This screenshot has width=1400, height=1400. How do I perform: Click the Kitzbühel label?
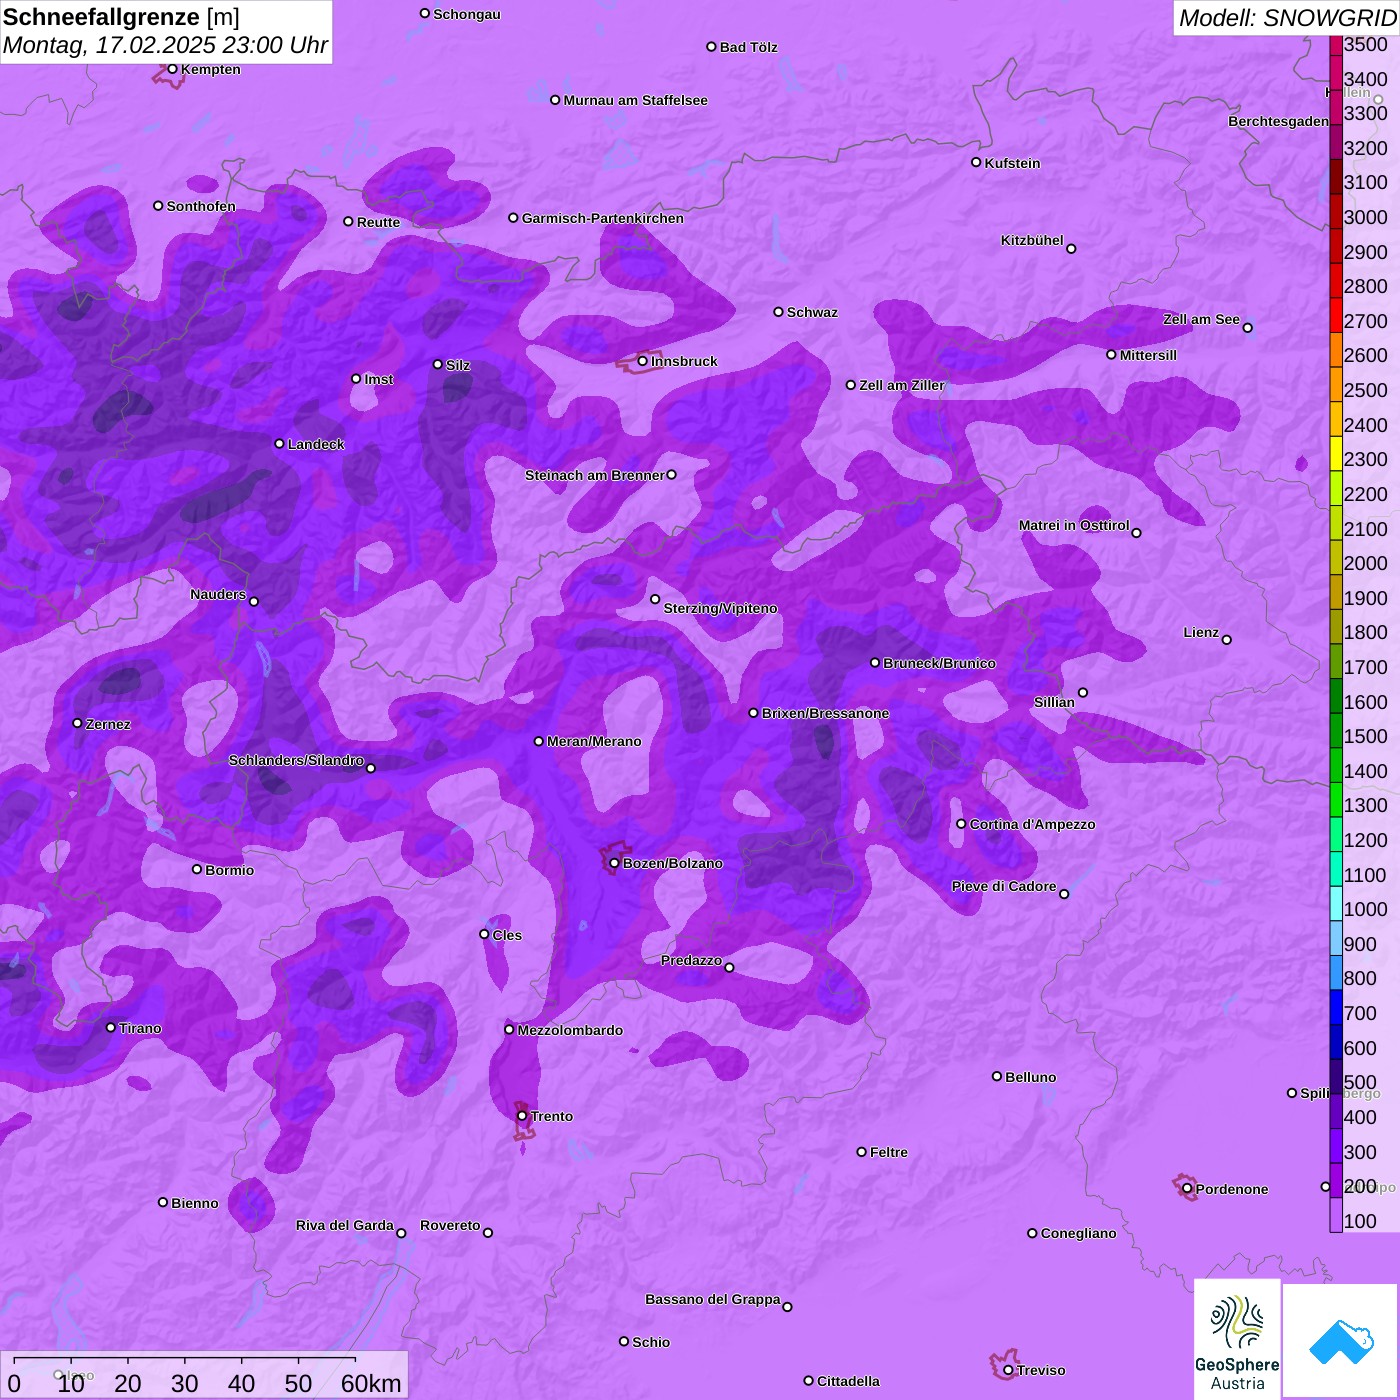click(x=1032, y=240)
